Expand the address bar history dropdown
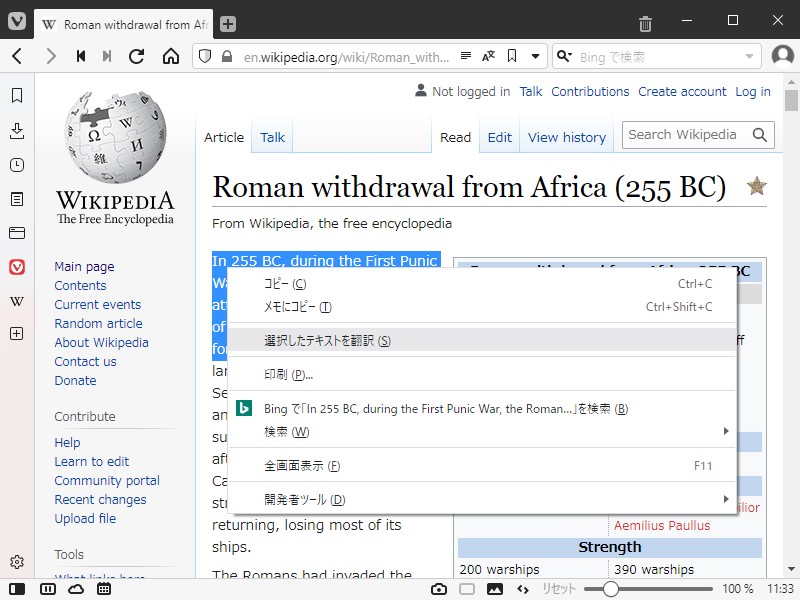Image resolution: width=800 pixels, height=600 pixels. [x=535, y=56]
